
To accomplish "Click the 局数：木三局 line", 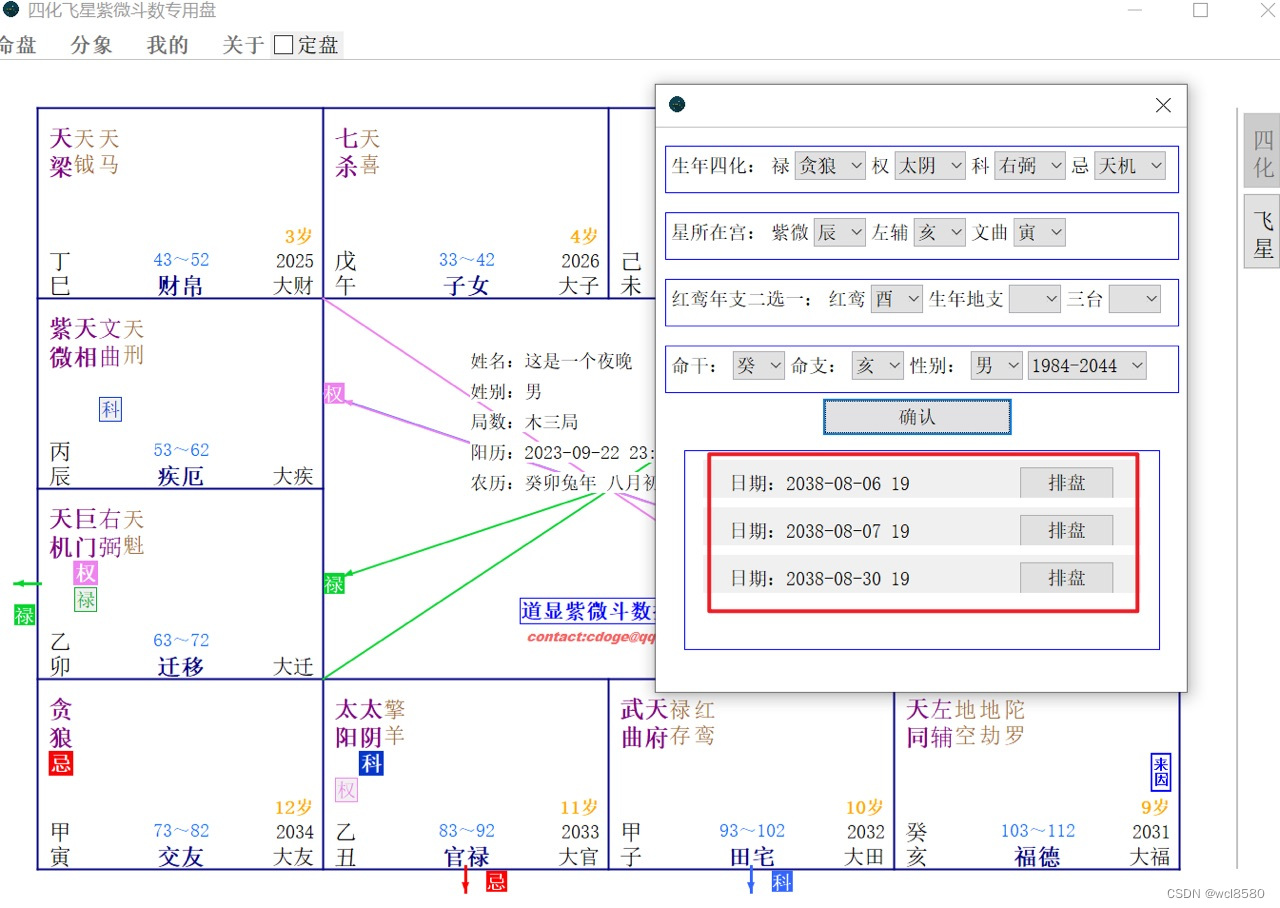I will coord(524,422).
